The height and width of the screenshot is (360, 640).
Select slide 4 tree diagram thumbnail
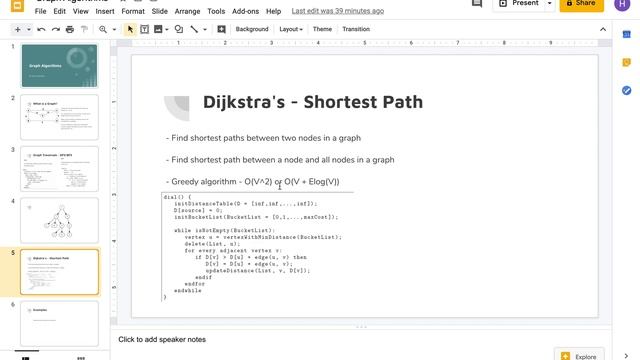[60, 220]
